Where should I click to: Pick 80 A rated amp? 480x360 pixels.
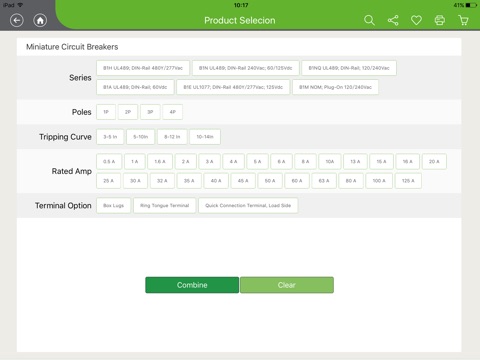click(351, 181)
